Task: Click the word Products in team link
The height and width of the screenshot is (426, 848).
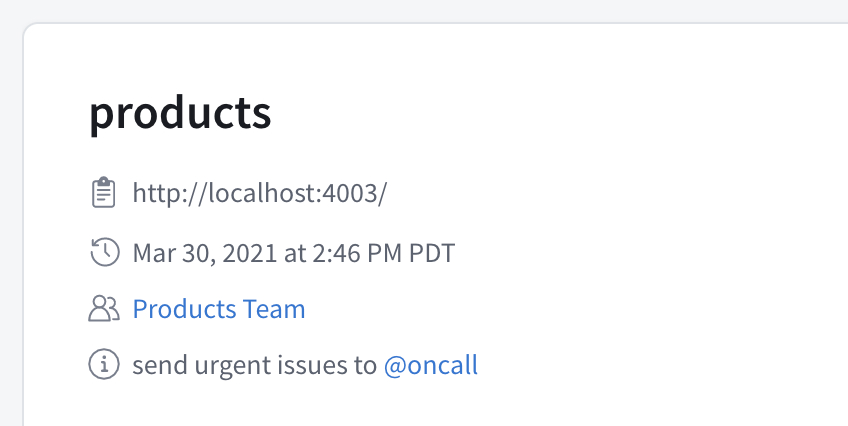Action: pos(184,309)
